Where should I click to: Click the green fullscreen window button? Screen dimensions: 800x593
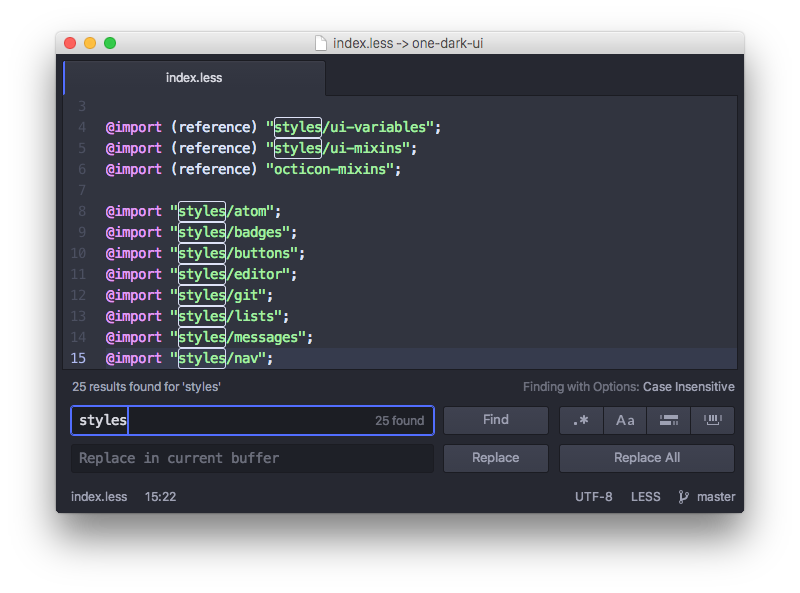(110, 43)
